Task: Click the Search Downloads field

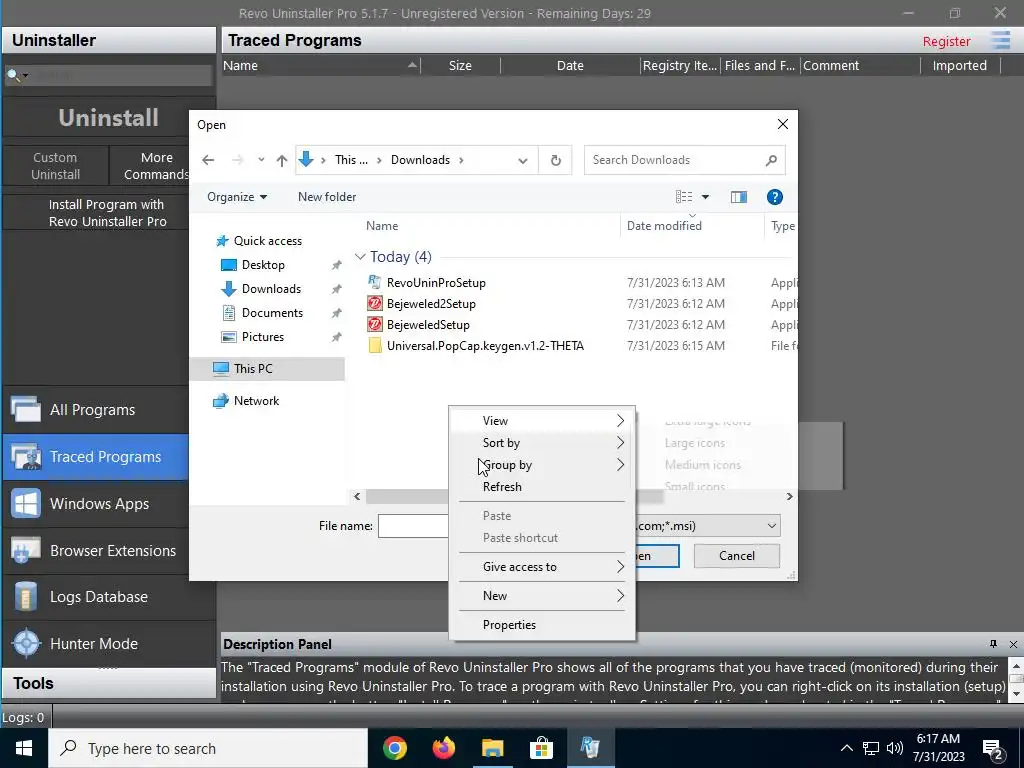Action: [684, 160]
